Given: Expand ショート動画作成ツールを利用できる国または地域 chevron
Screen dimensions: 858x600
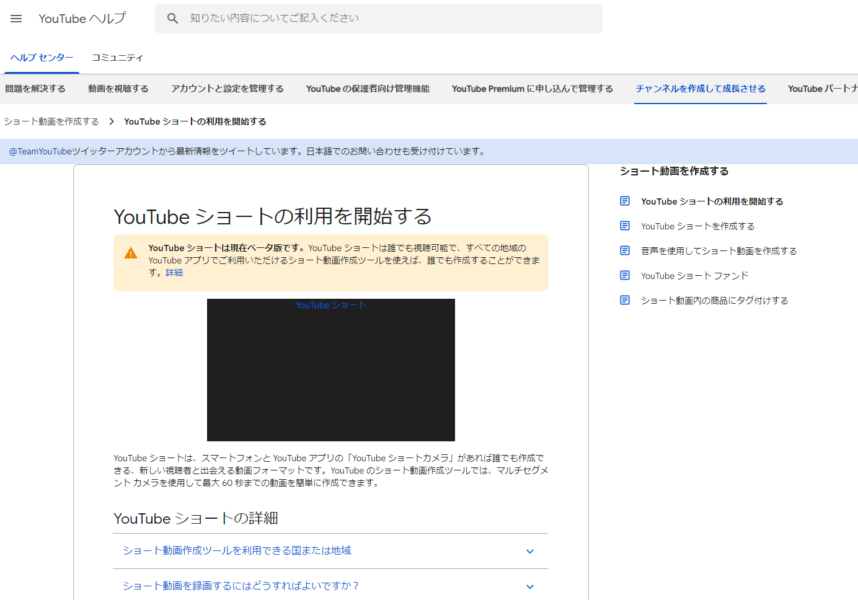Looking at the screenshot, I should coord(530,551).
